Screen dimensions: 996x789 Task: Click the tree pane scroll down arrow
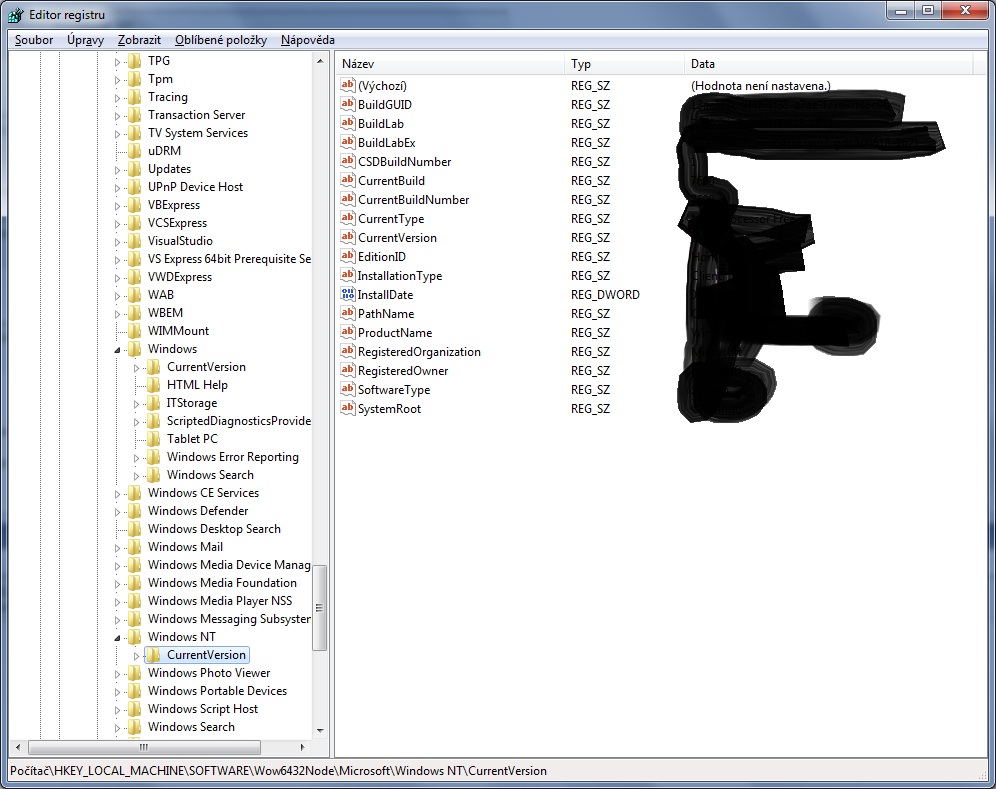pyautogui.click(x=320, y=731)
